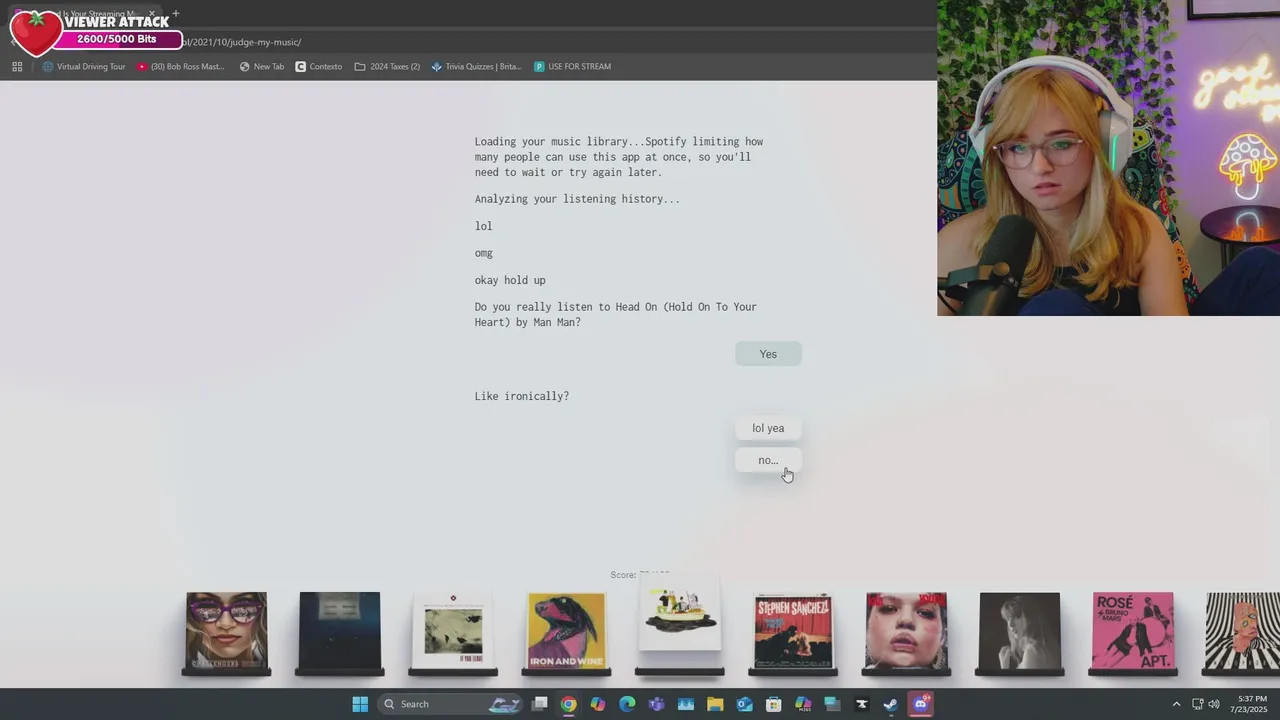Viewport: 1280px width, 720px height.
Task: Select the black and white reclining album cover
Action: 1020,630
